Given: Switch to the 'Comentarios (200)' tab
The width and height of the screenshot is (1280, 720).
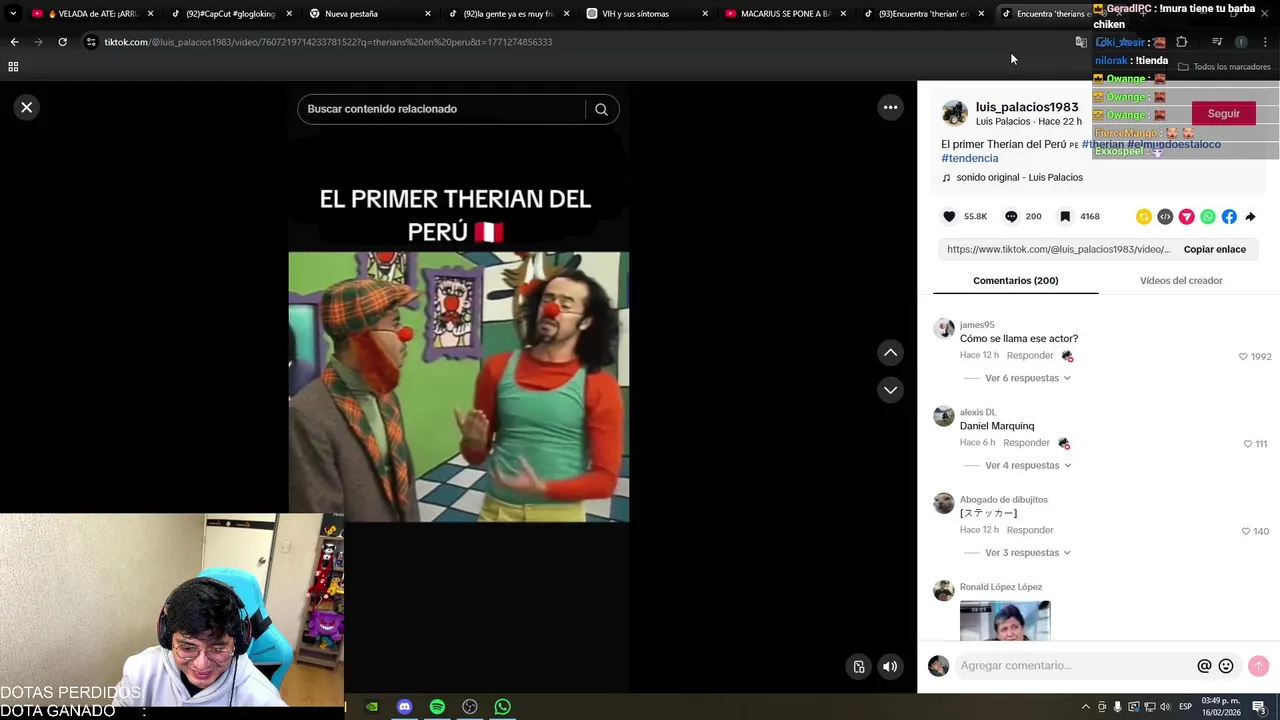Looking at the screenshot, I should [x=1015, y=281].
